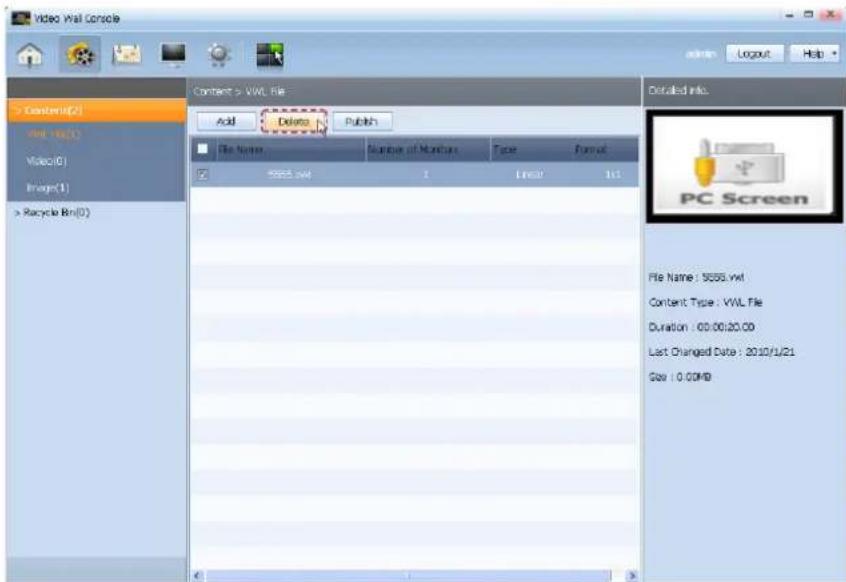Image resolution: width=846 pixels, height=582 pixels.
Task: Sort by Number of Monitors column
Action: coord(428,149)
